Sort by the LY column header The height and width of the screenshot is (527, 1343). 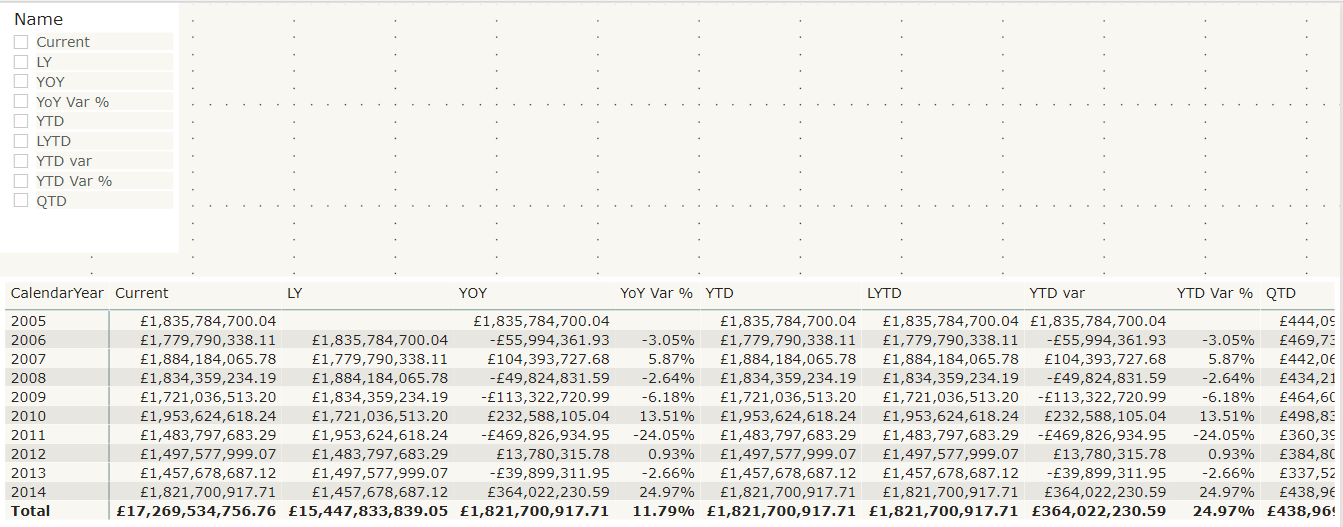tap(295, 293)
